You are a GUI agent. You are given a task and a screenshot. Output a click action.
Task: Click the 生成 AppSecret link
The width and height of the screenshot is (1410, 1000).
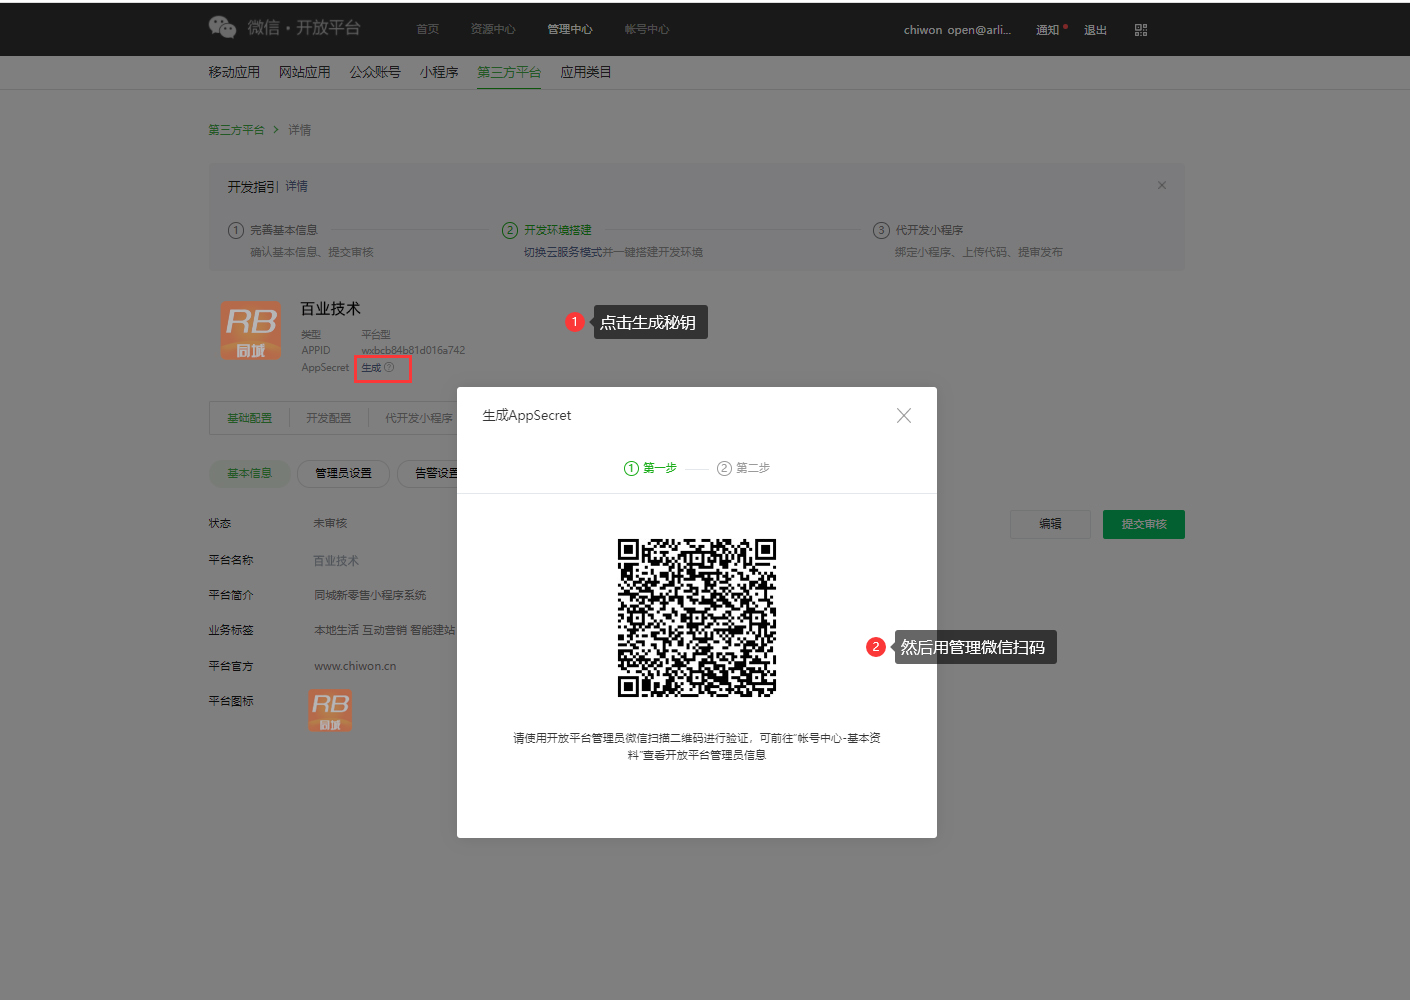pos(371,368)
